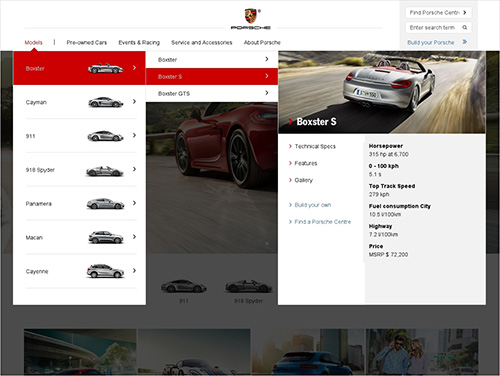Select the plain Boxster submenu entry
The image size is (500, 376).
click(212, 59)
